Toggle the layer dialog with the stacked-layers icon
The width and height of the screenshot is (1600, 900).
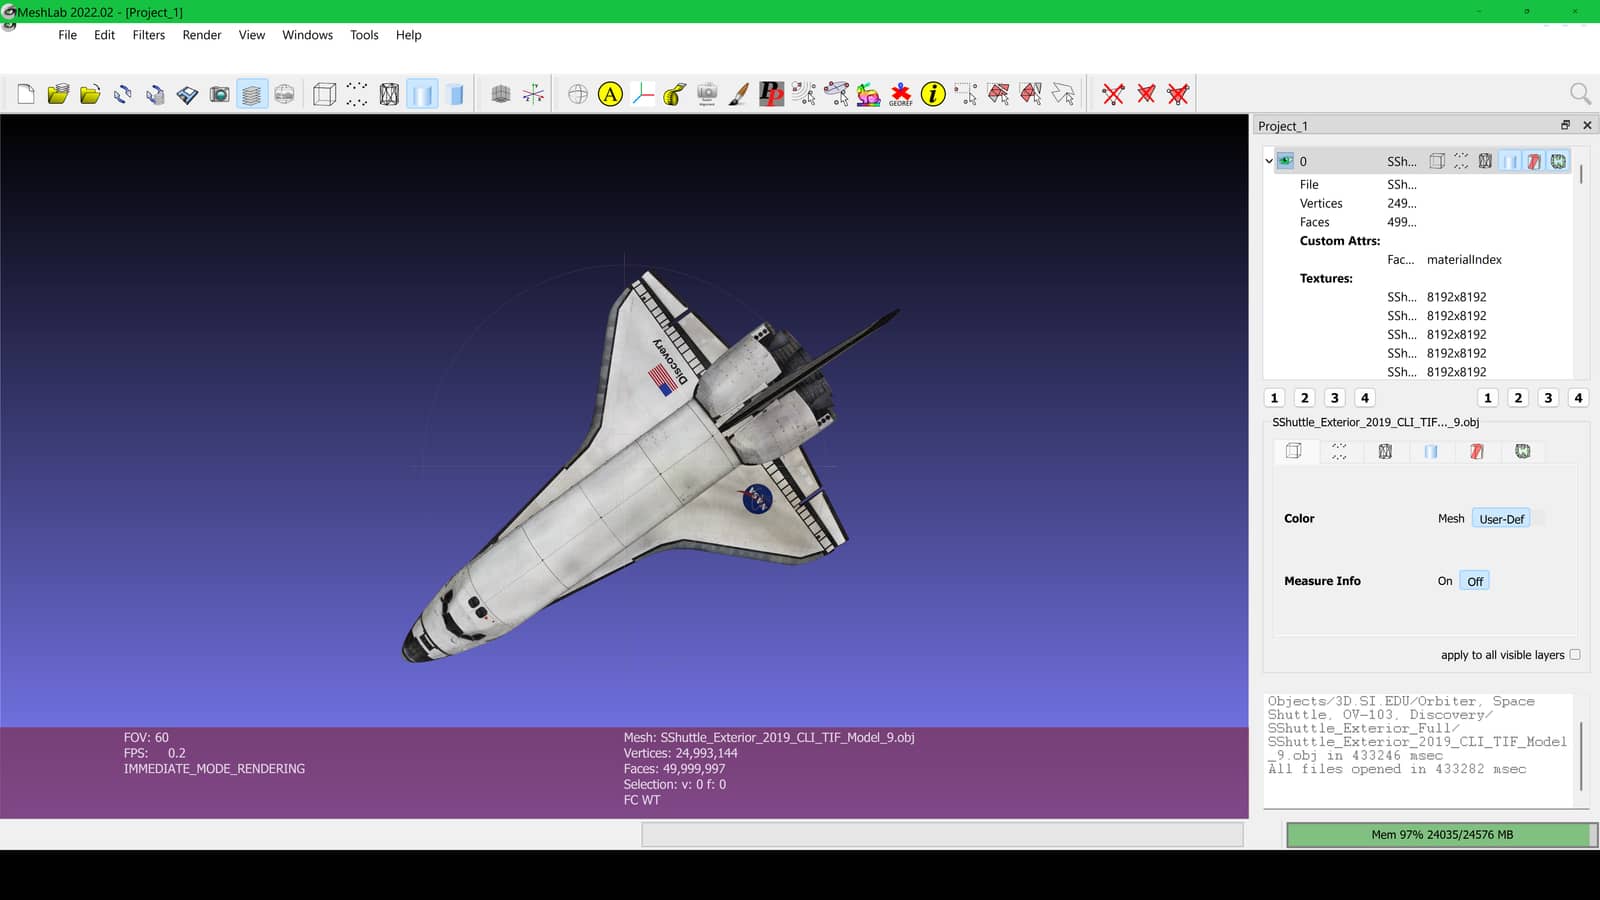click(x=252, y=94)
